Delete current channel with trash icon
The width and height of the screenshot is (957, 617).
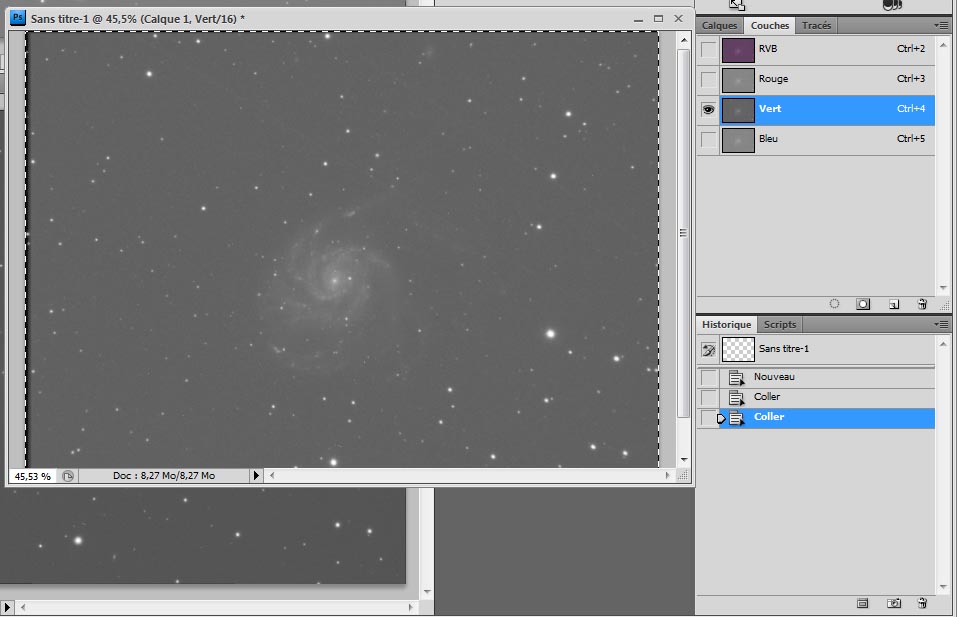click(922, 304)
